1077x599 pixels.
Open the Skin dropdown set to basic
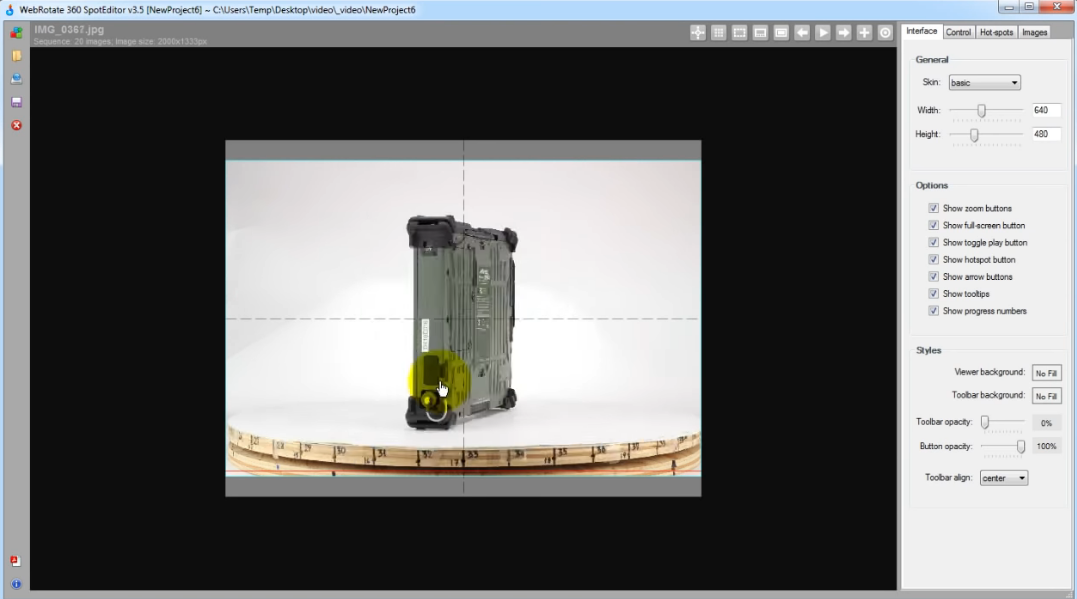[984, 83]
